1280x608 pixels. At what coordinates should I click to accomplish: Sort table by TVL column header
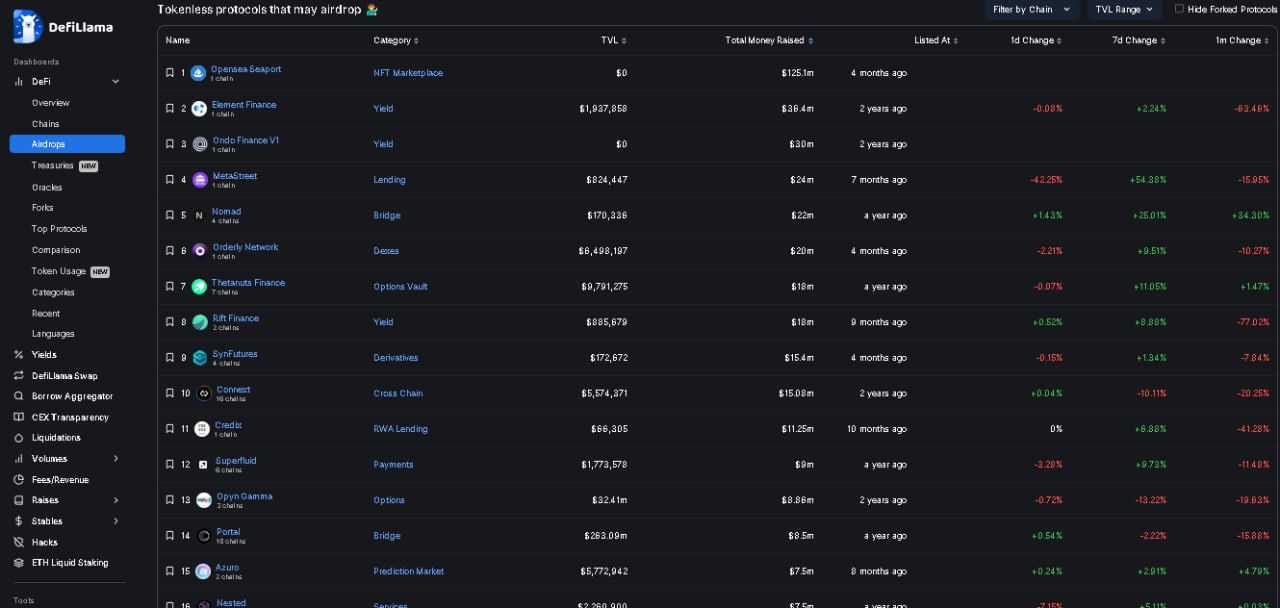[x=613, y=41]
